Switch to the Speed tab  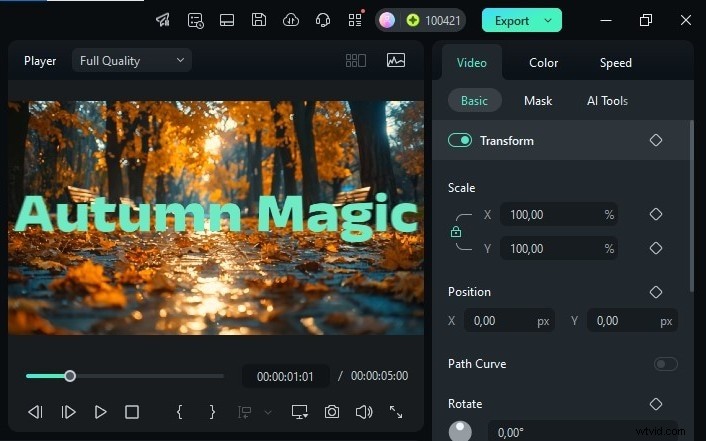pyautogui.click(x=615, y=63)
